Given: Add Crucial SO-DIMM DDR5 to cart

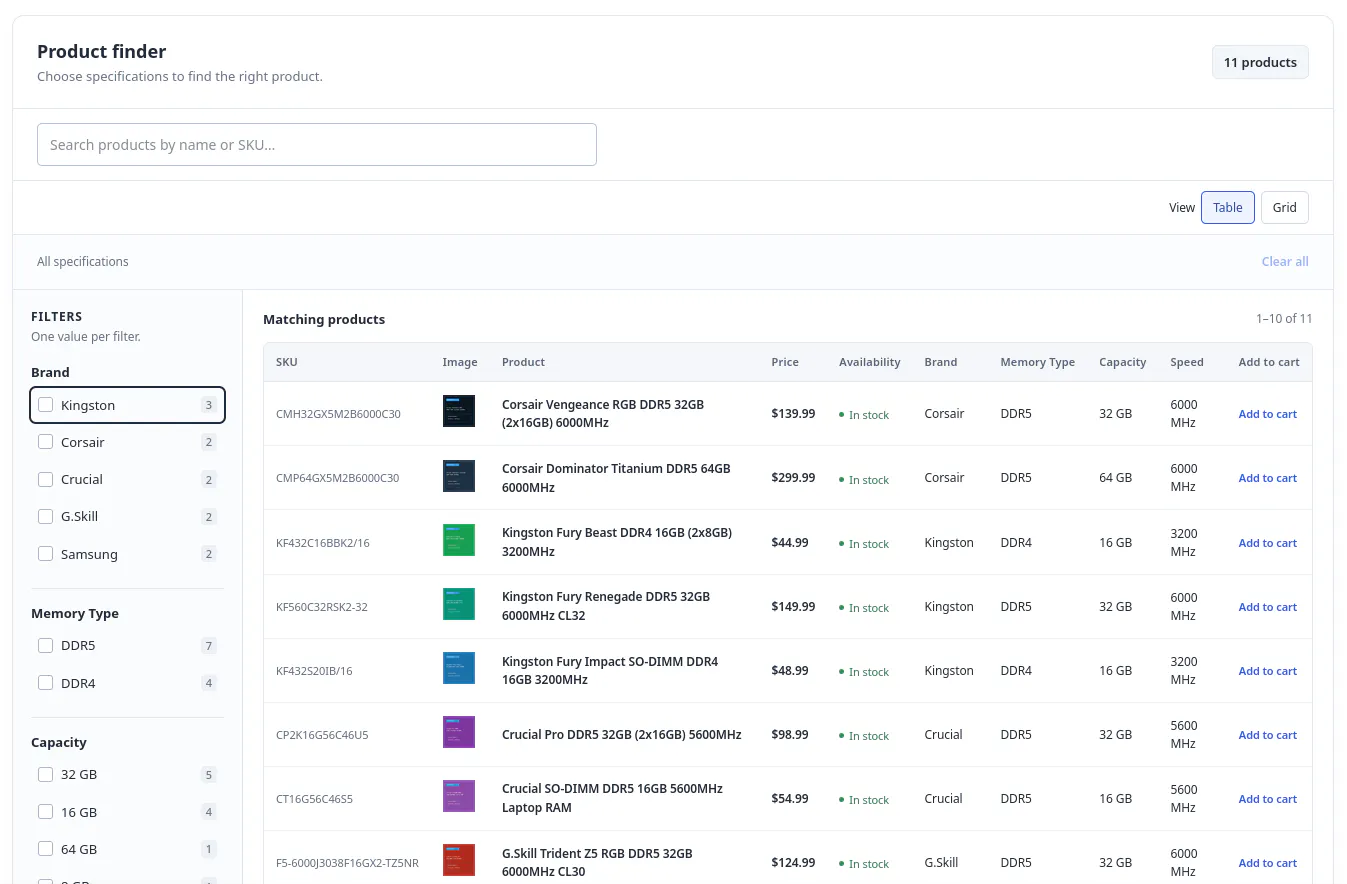Looking at the screenshot, I should point(1267,799).
